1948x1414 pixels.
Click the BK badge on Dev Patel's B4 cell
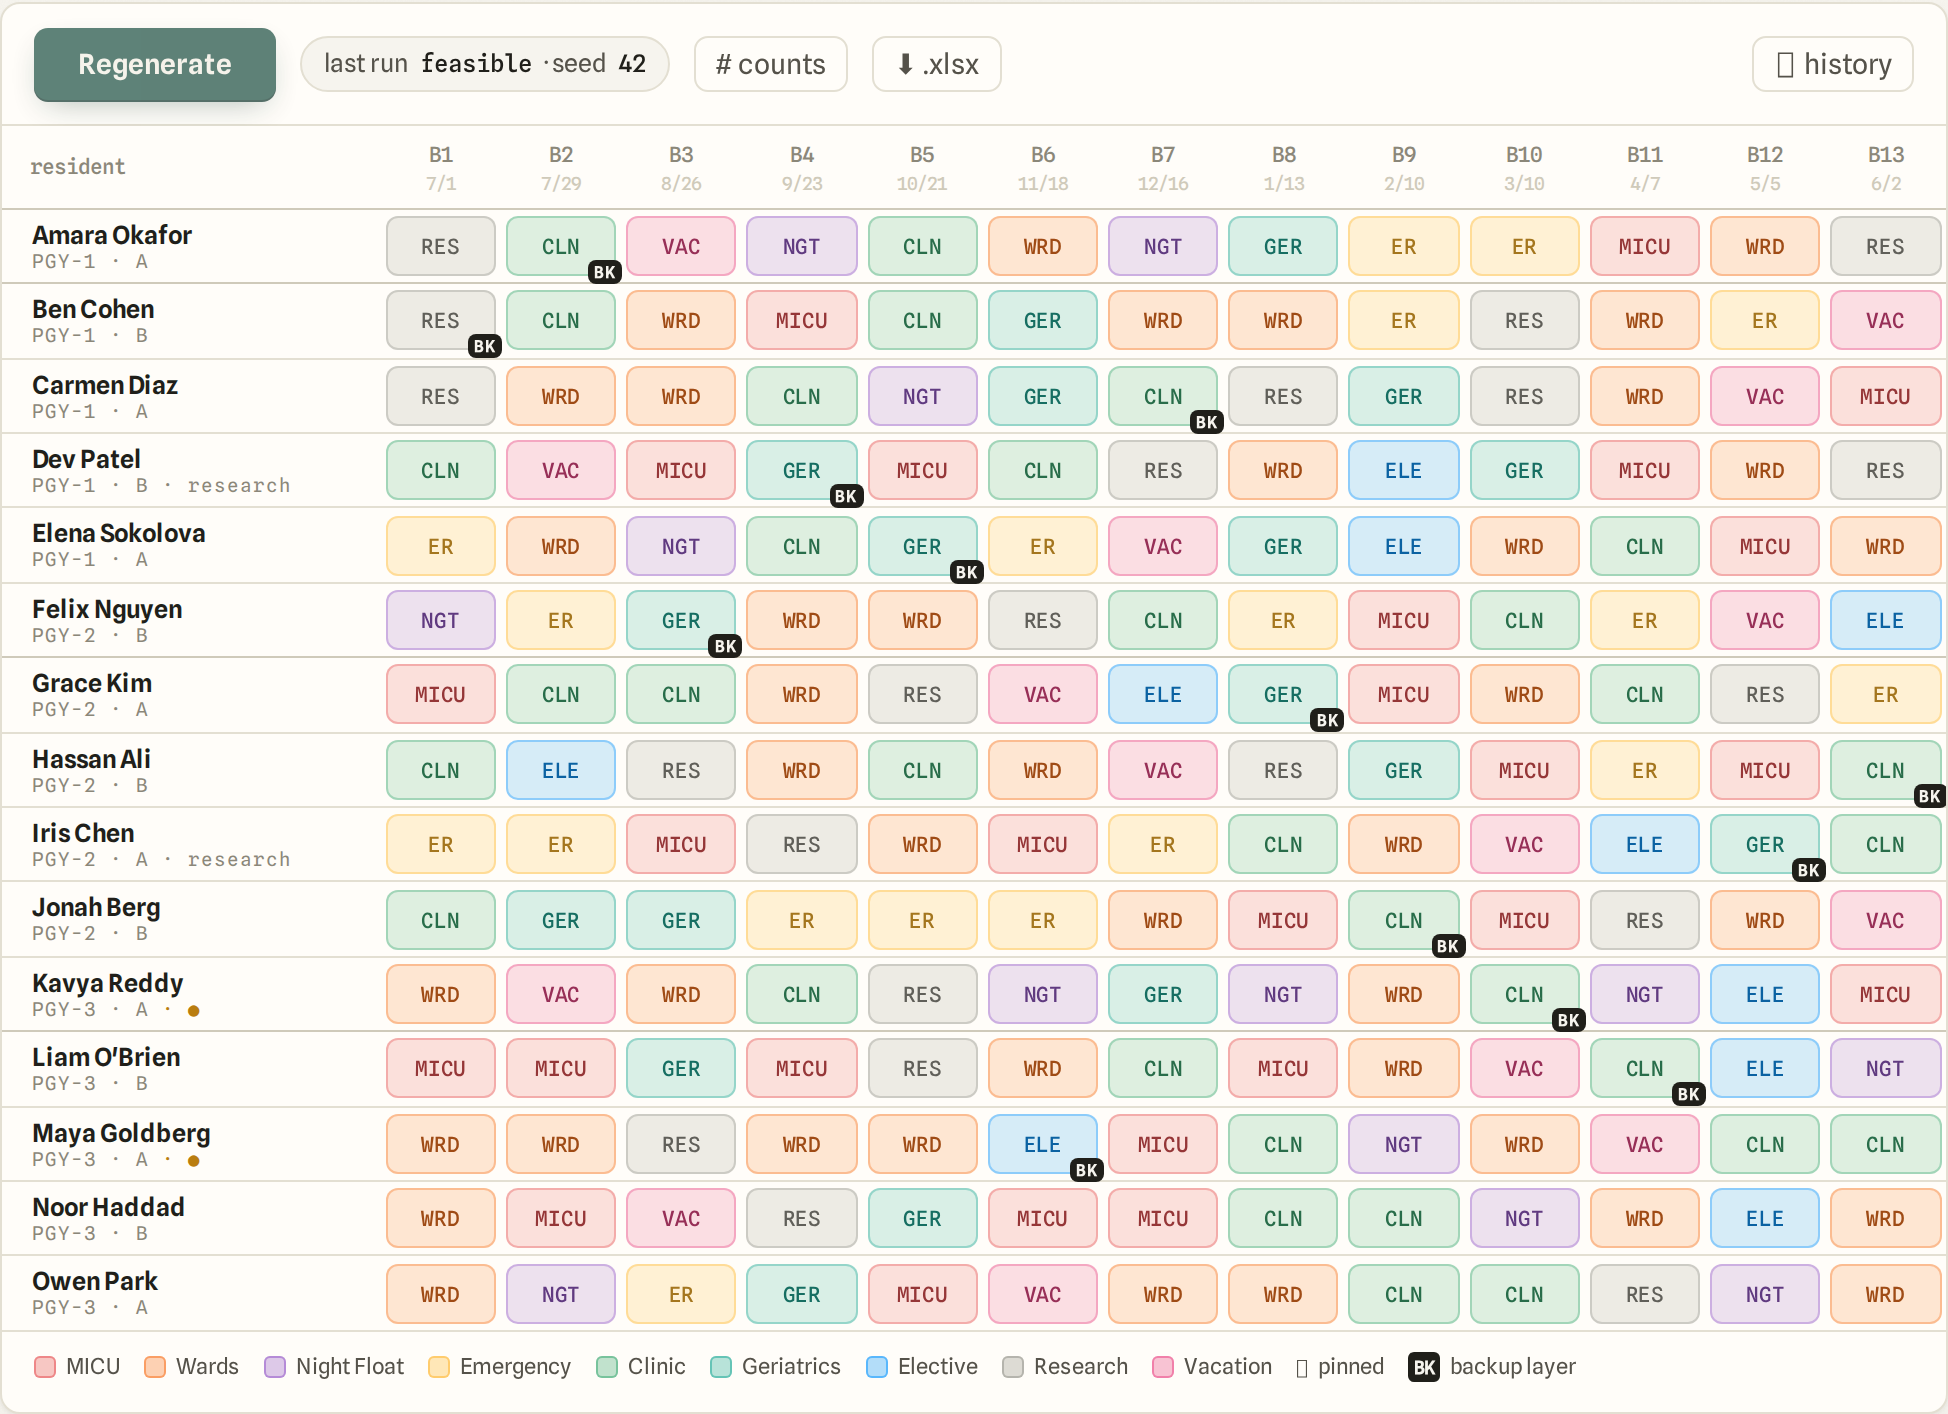tap(846, 496)
